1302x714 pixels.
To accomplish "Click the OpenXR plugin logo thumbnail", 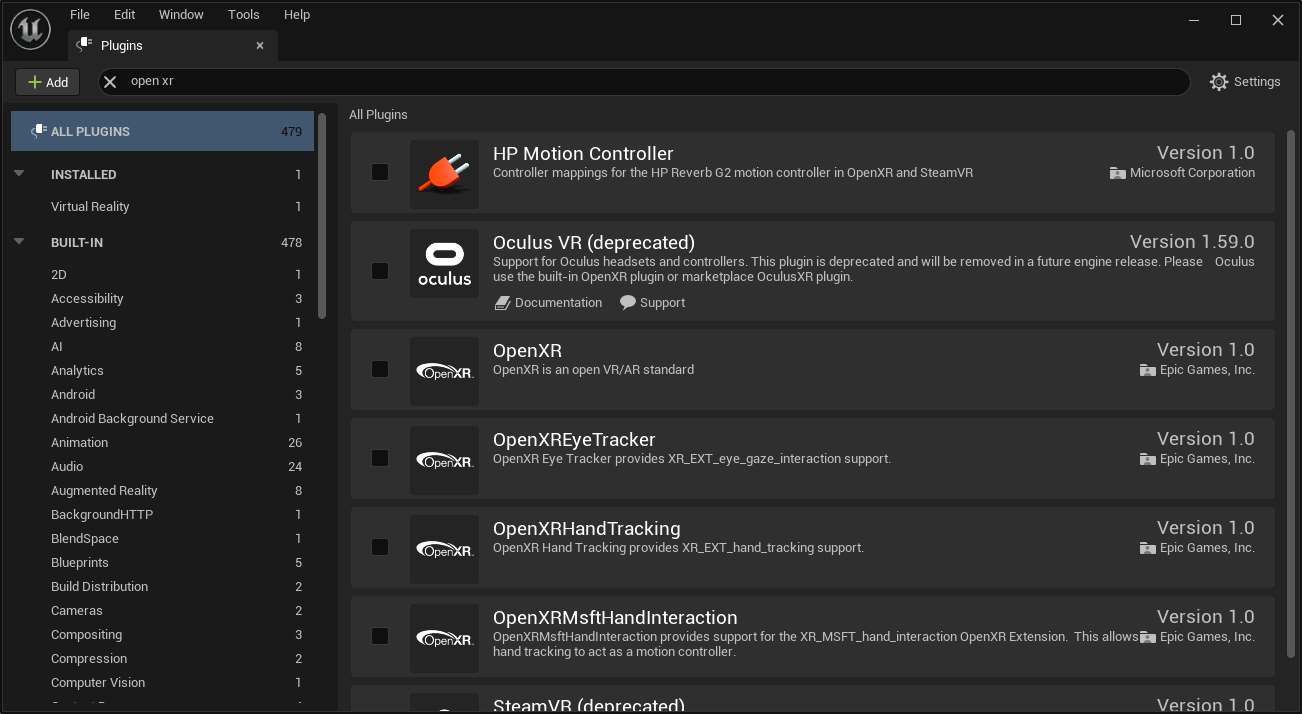I will (444, 371).
